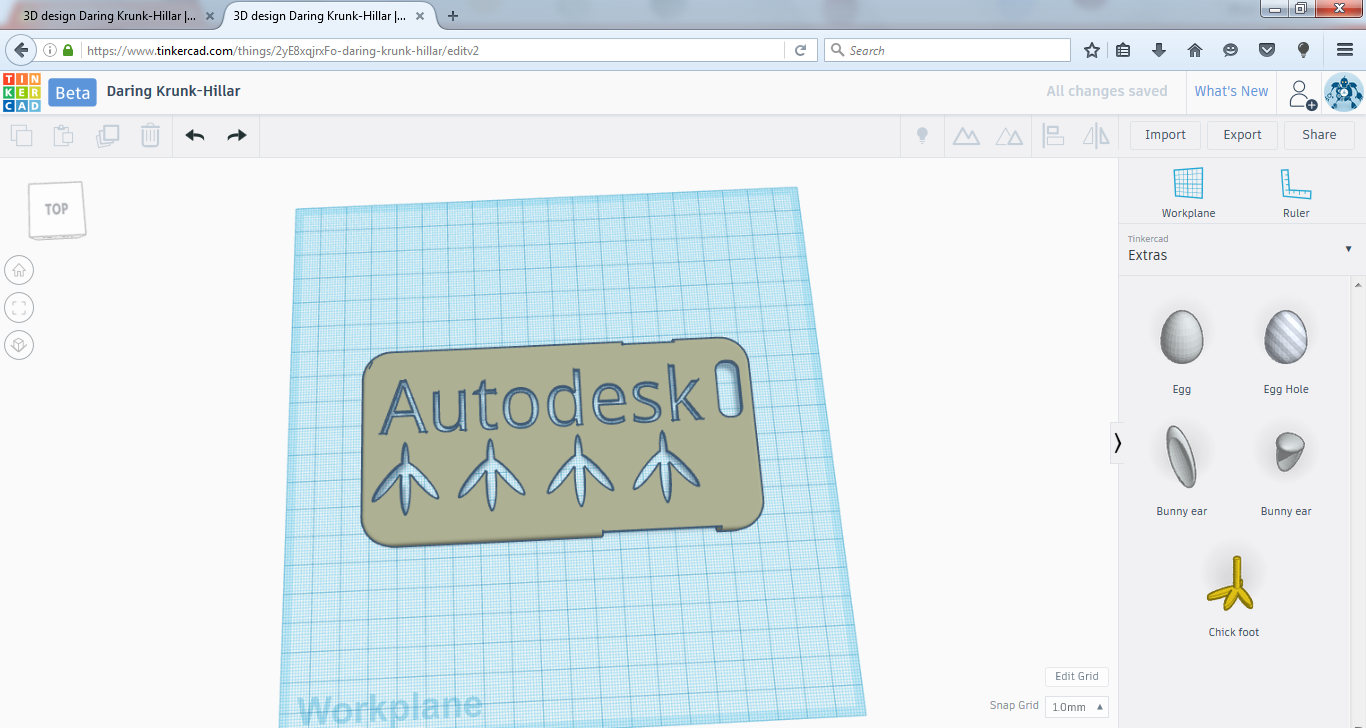1366x728 pixels.
Task: Click the tinkercad.com URL address field
Action: click(432, 50)
